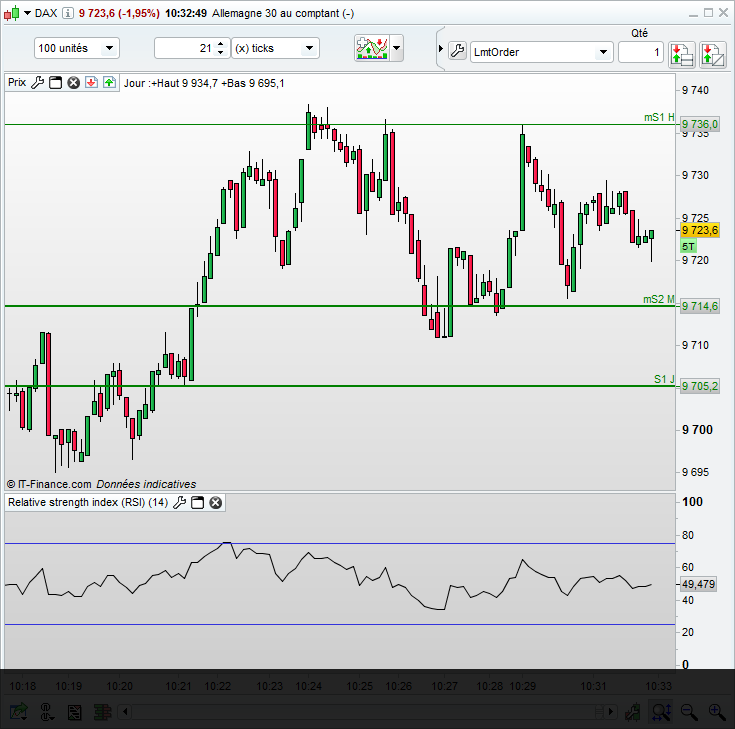Open the instrument dropdown arrow beside DAX
Image resolution: width=735 pixels, height=729 pixels.
27,13
